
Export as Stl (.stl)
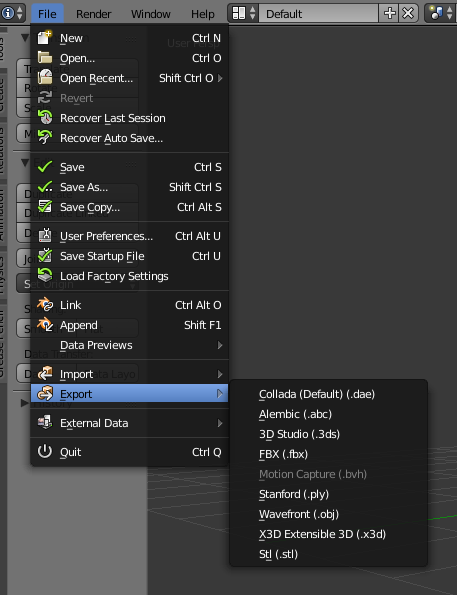328,554
